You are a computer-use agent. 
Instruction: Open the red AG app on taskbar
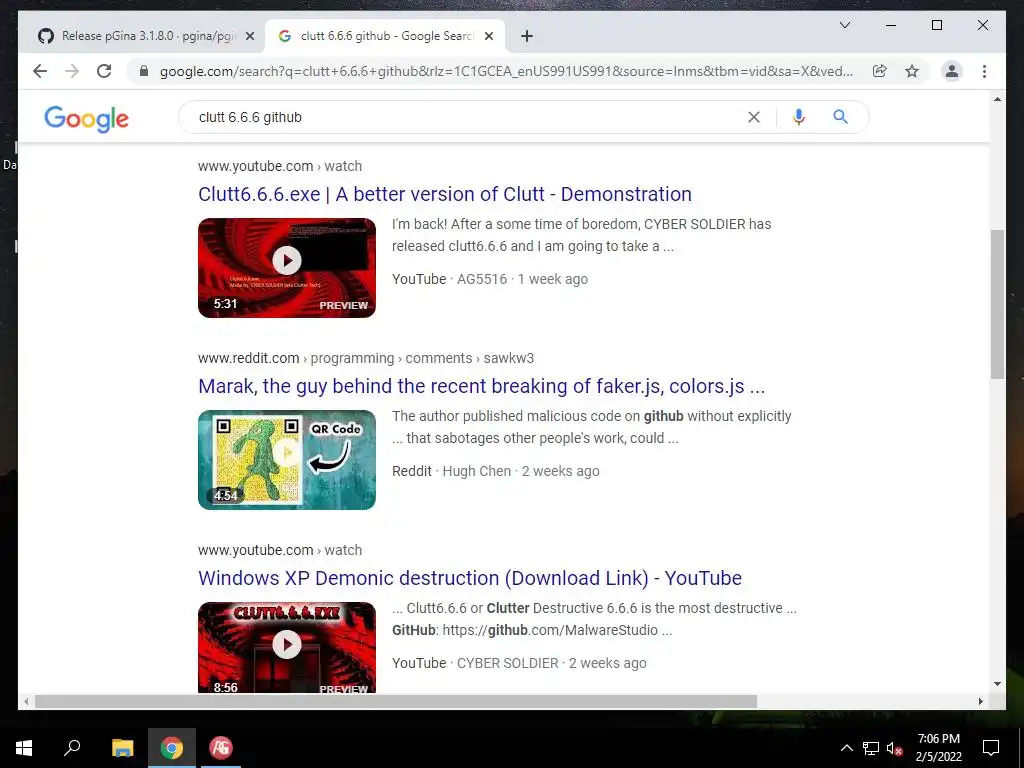(221, 748)
